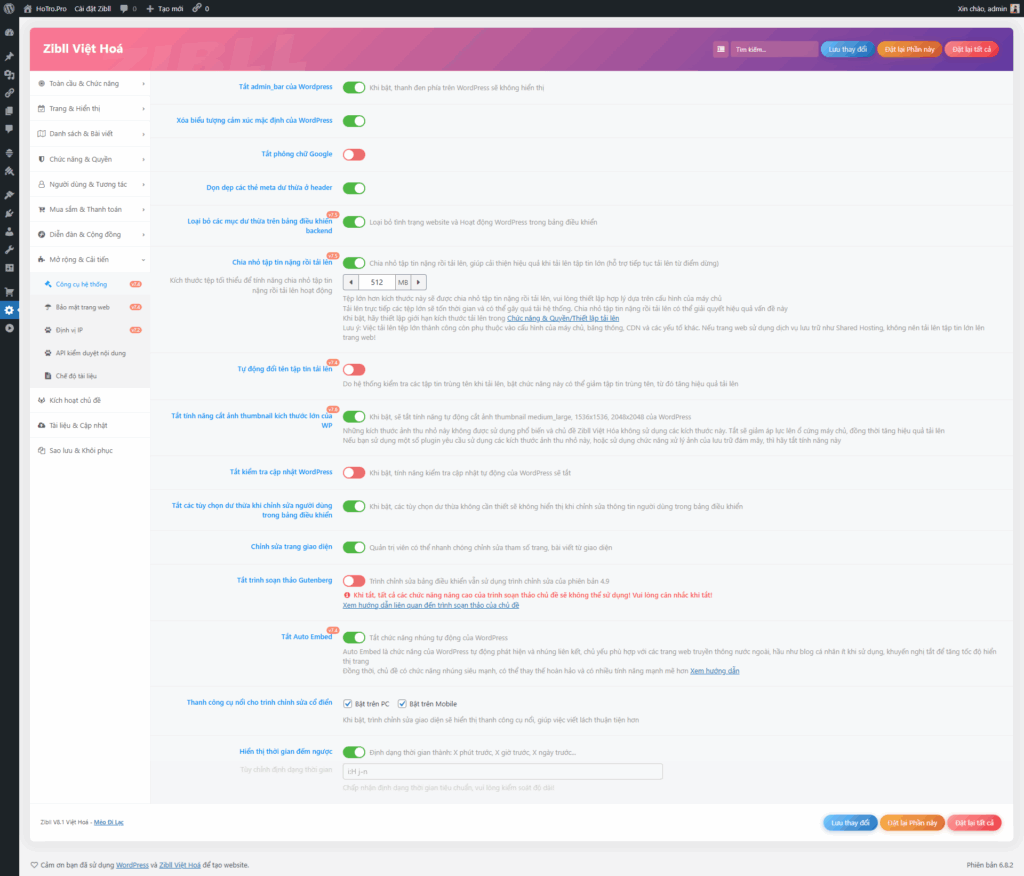Select Bảo mật trang web submenu

90,307
